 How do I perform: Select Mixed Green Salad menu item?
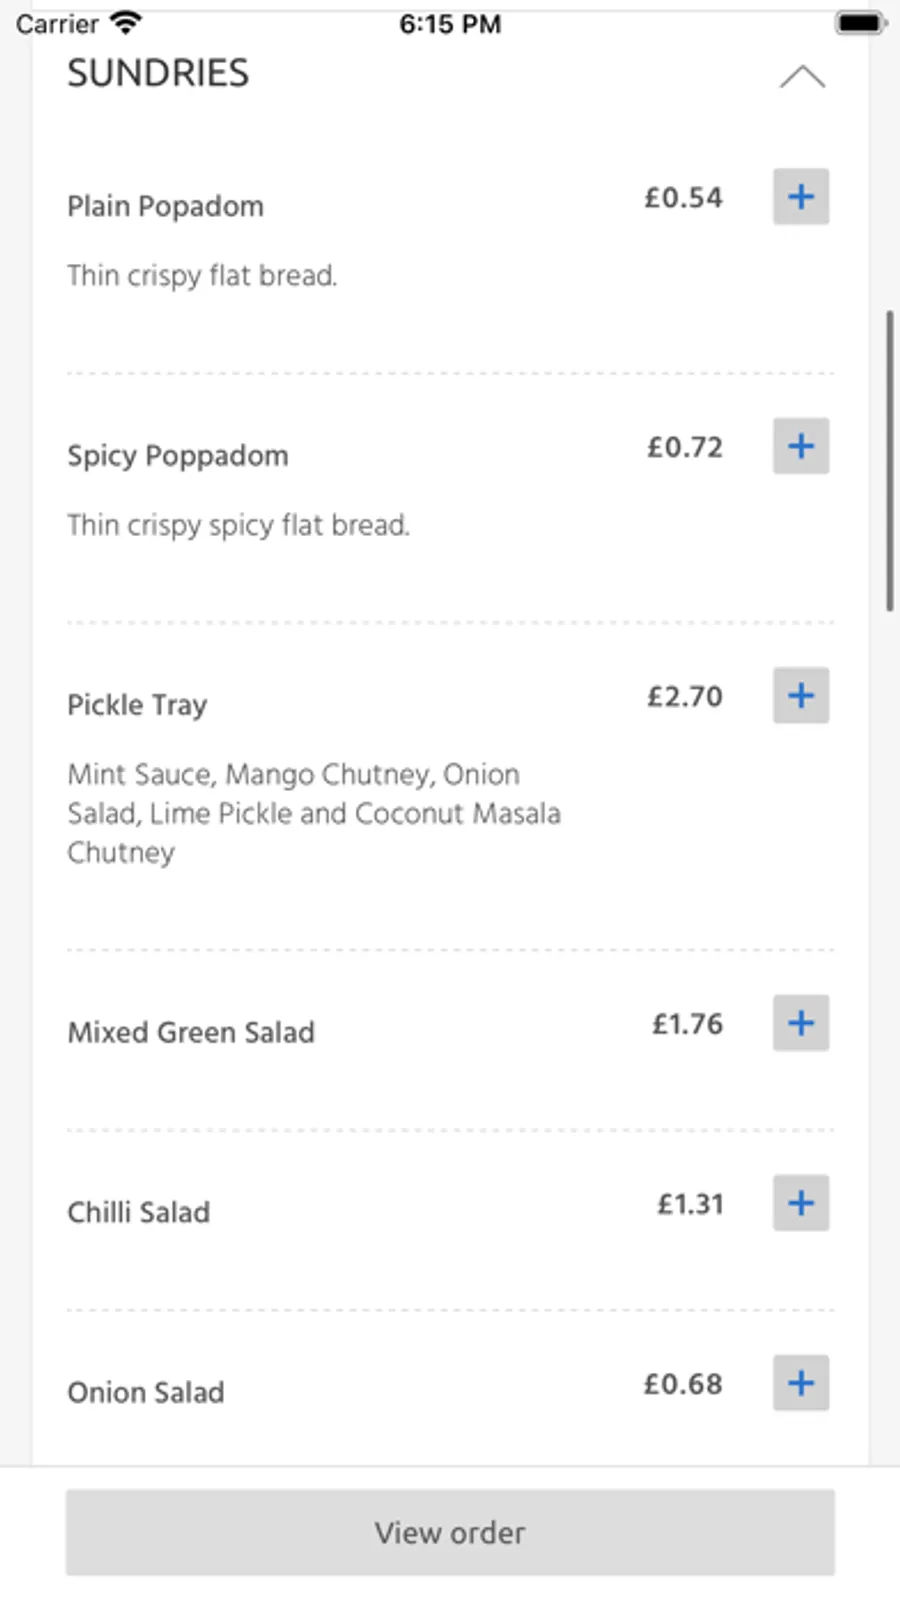pos(191,1032)
